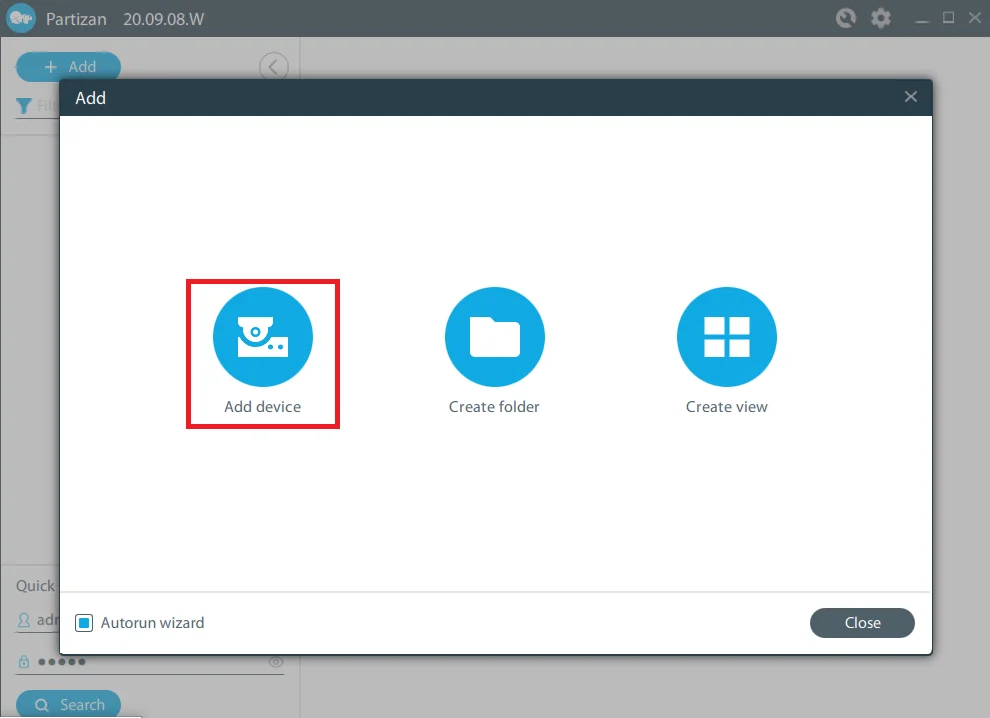This screenshot has width=990, height=718.
Task: Disable the Autorun wizard checkbox
Action: [83, 622]
